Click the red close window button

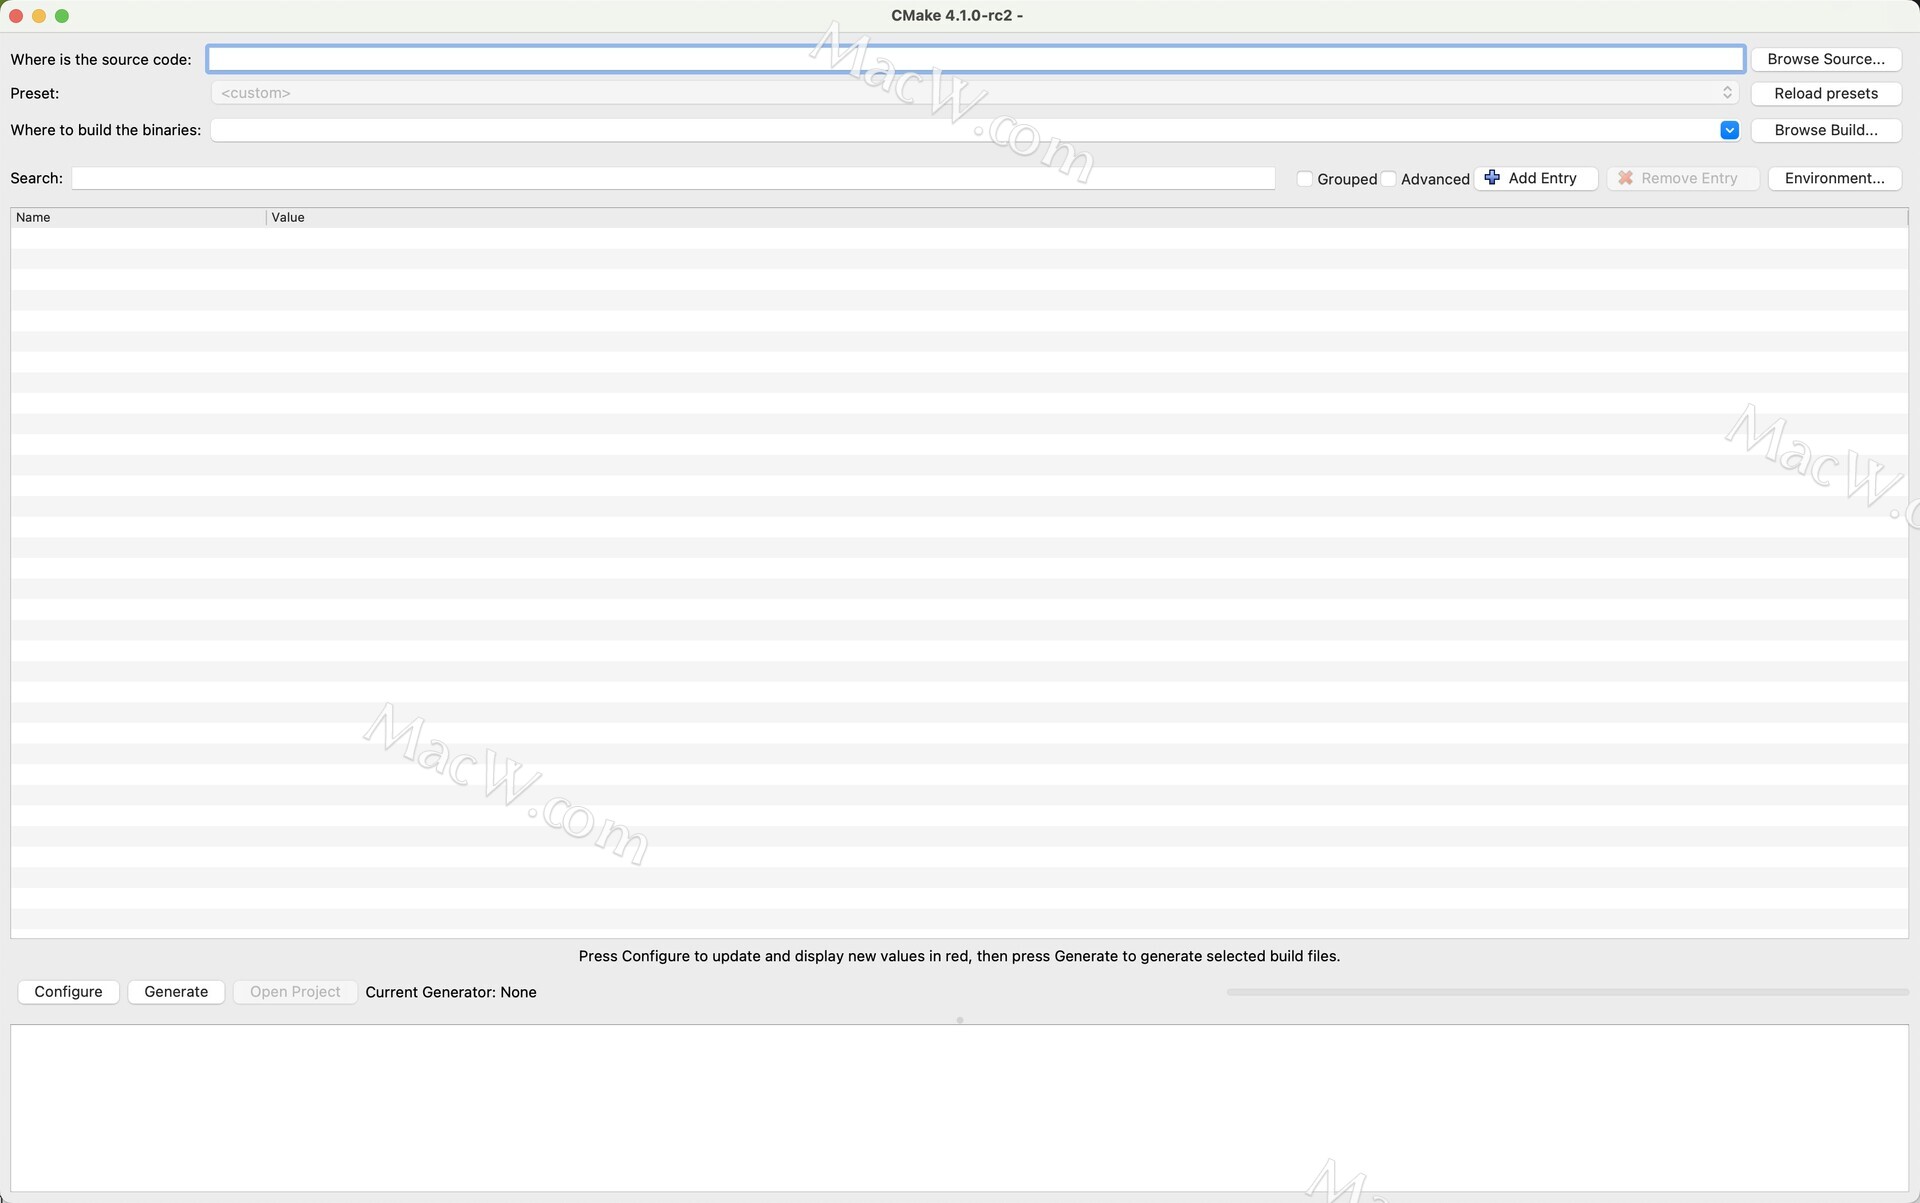(x=16, y=16)
